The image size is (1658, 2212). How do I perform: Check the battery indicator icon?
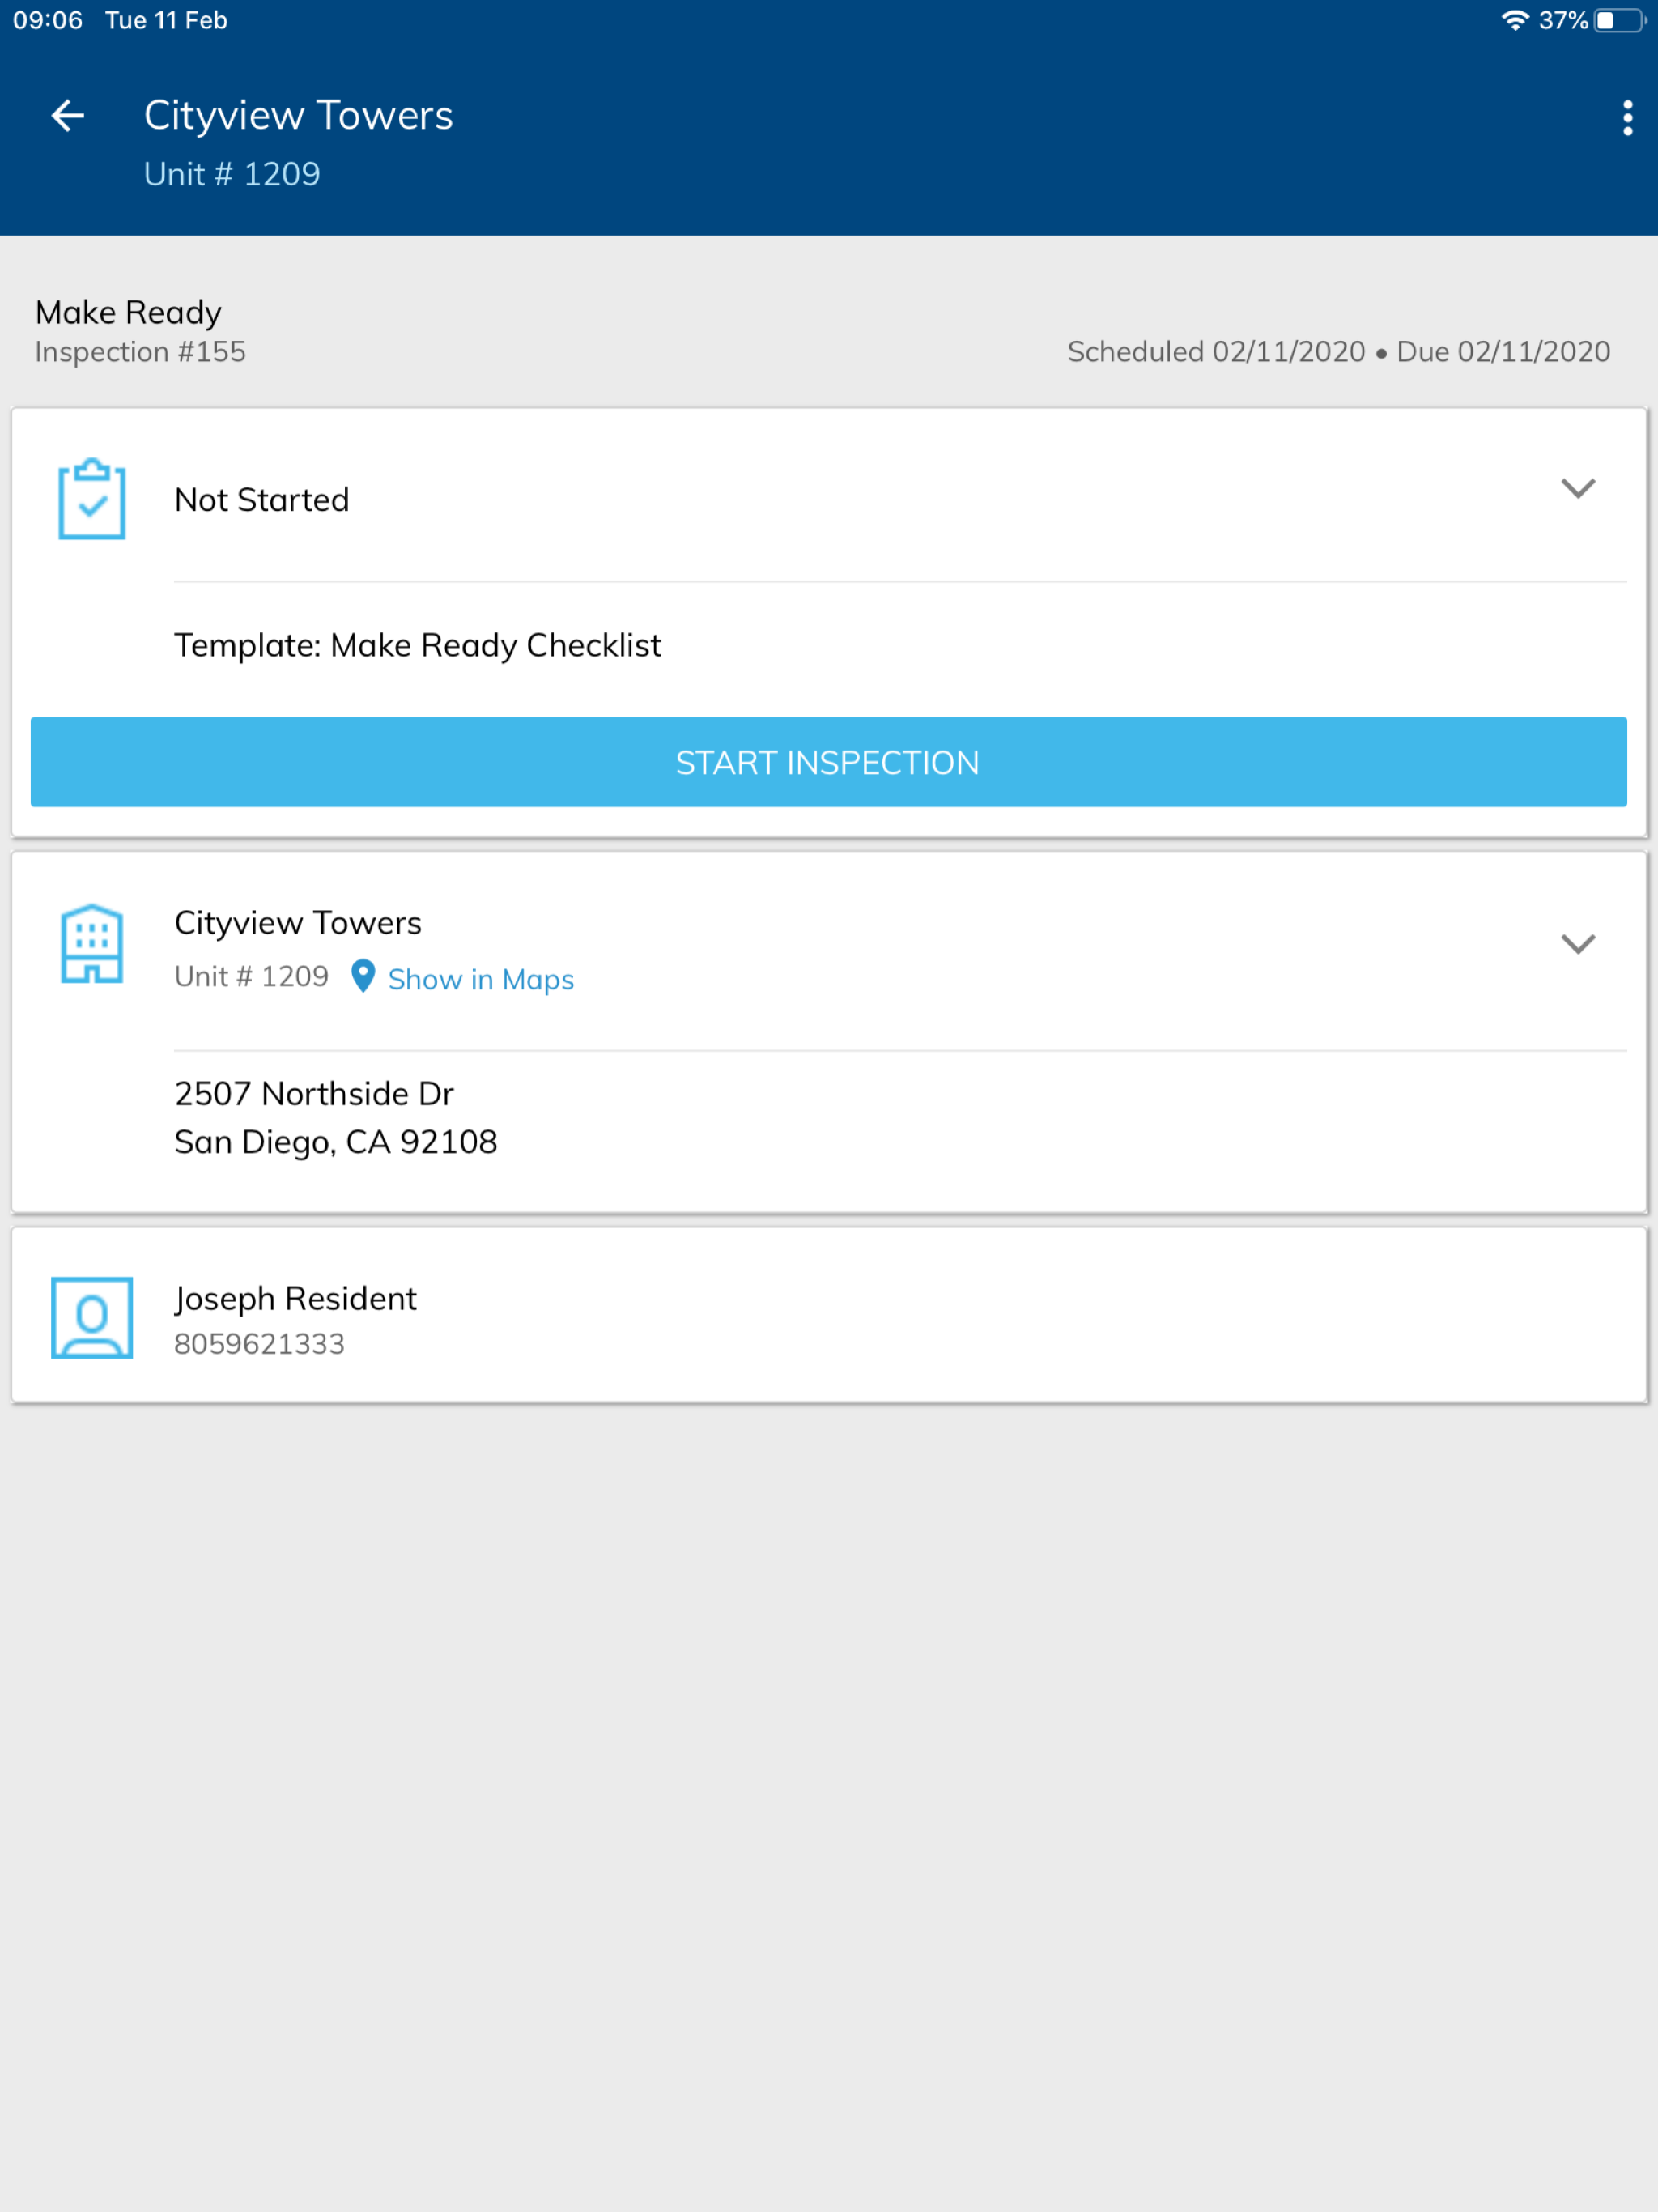click(1620, 20)
